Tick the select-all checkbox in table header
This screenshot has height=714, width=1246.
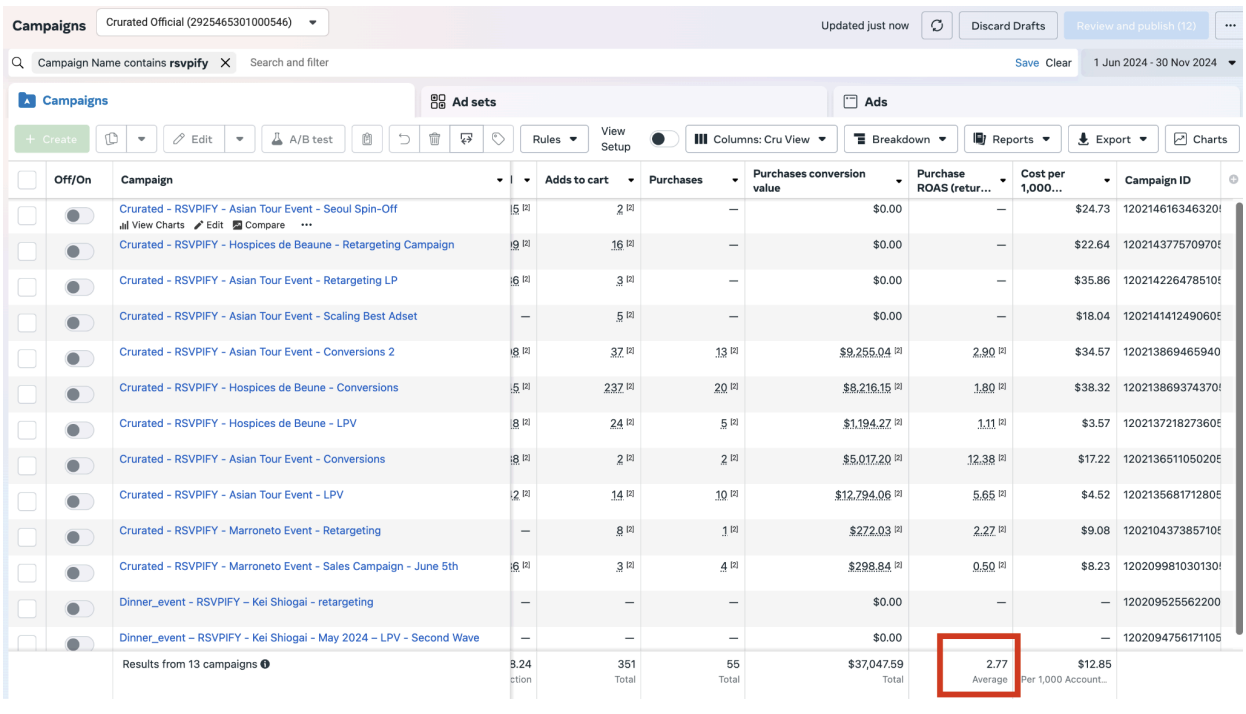click(27, 180)
